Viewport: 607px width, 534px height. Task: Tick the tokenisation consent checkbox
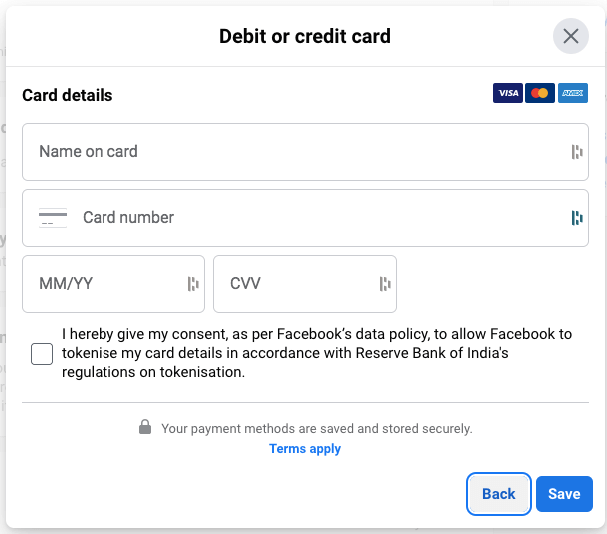[42, 353]
